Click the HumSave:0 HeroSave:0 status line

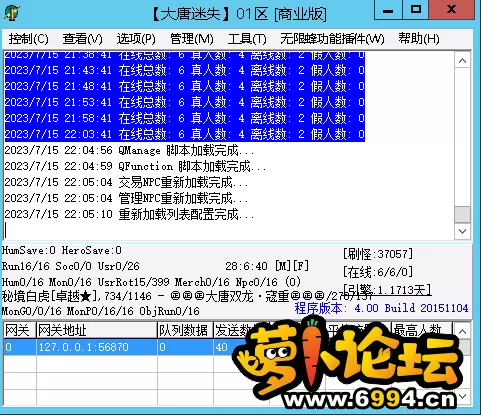point(62,250)
